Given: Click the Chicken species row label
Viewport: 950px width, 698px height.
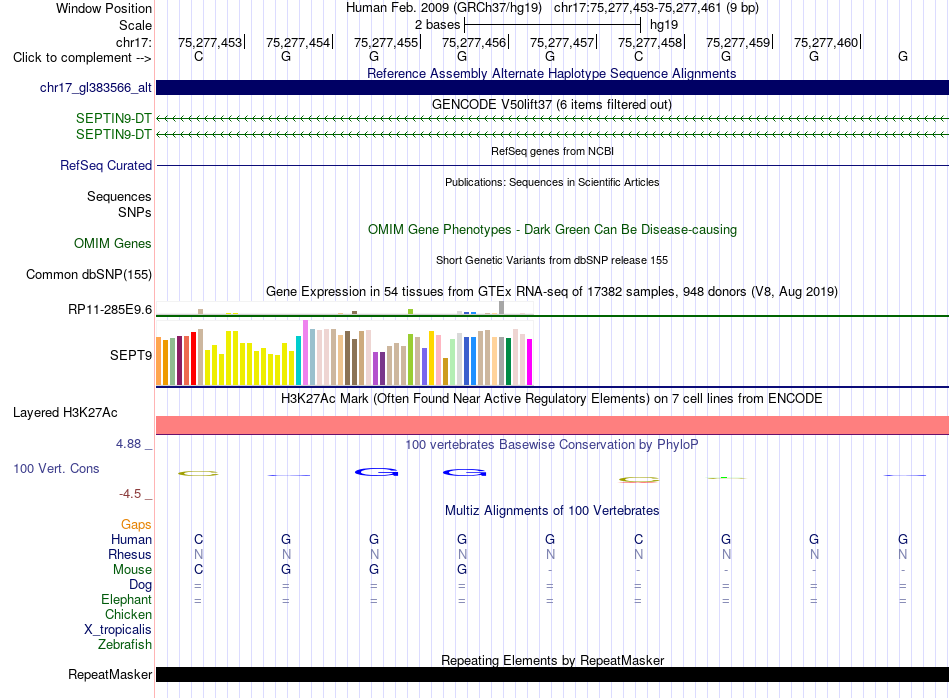Looking at the screenshot, I should [128, 614].
